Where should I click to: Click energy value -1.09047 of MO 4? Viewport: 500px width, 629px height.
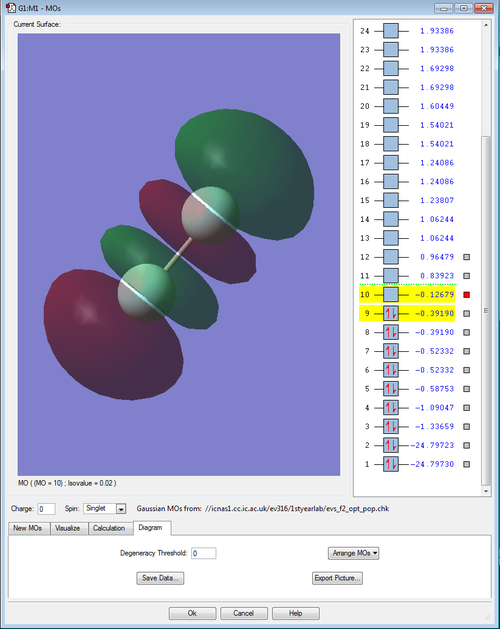point(435,408)
